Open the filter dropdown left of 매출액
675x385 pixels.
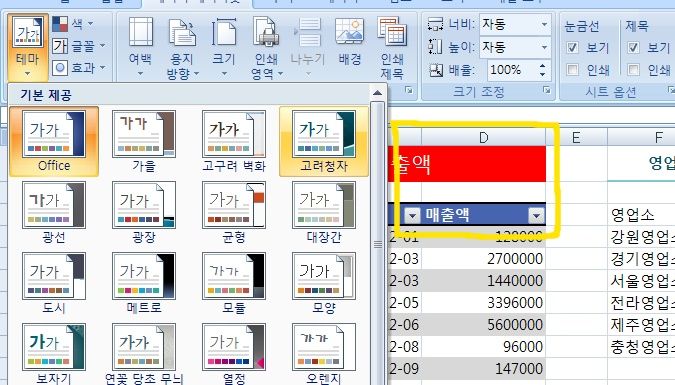(412, 215)
